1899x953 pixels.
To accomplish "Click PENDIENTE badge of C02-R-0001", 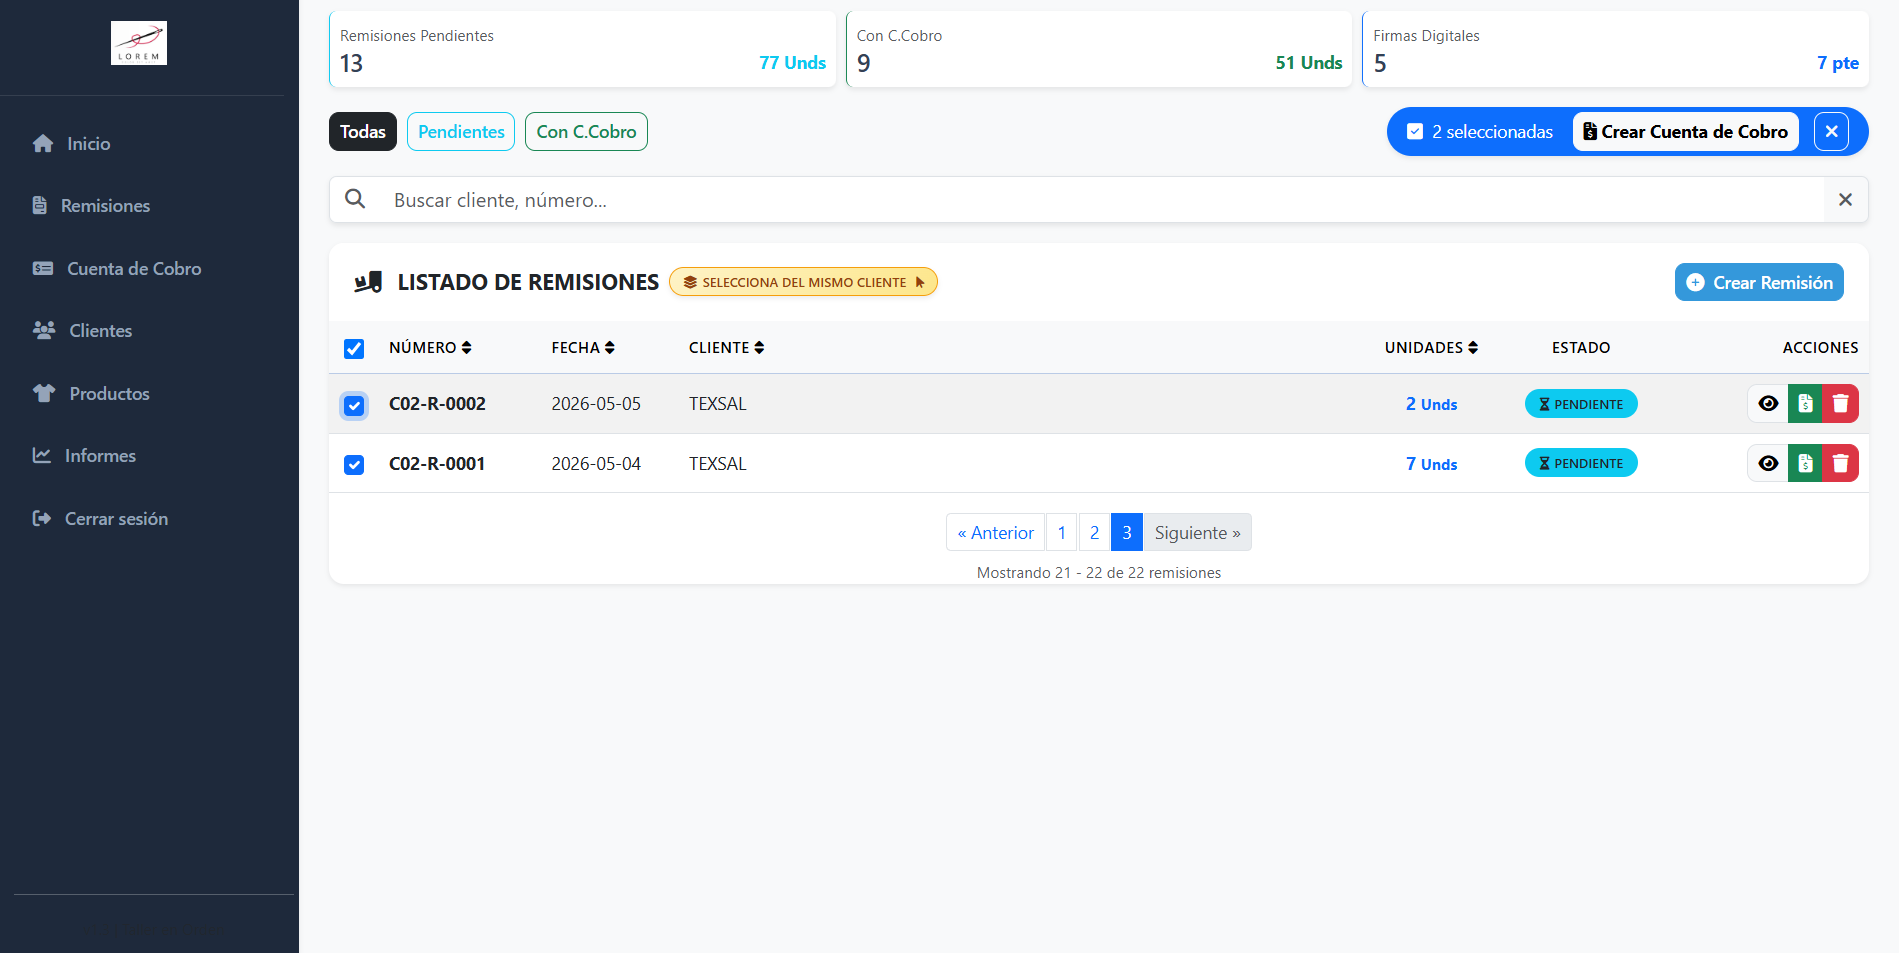I will pos(1581,463).
